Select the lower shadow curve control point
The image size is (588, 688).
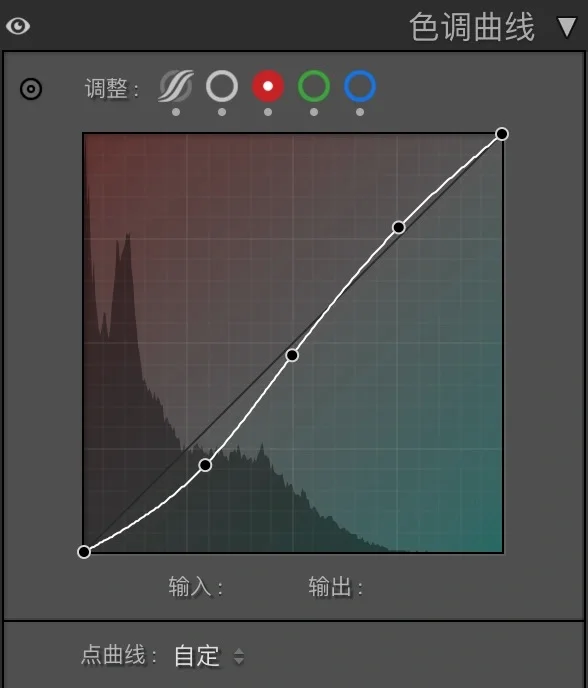[205, 465]
